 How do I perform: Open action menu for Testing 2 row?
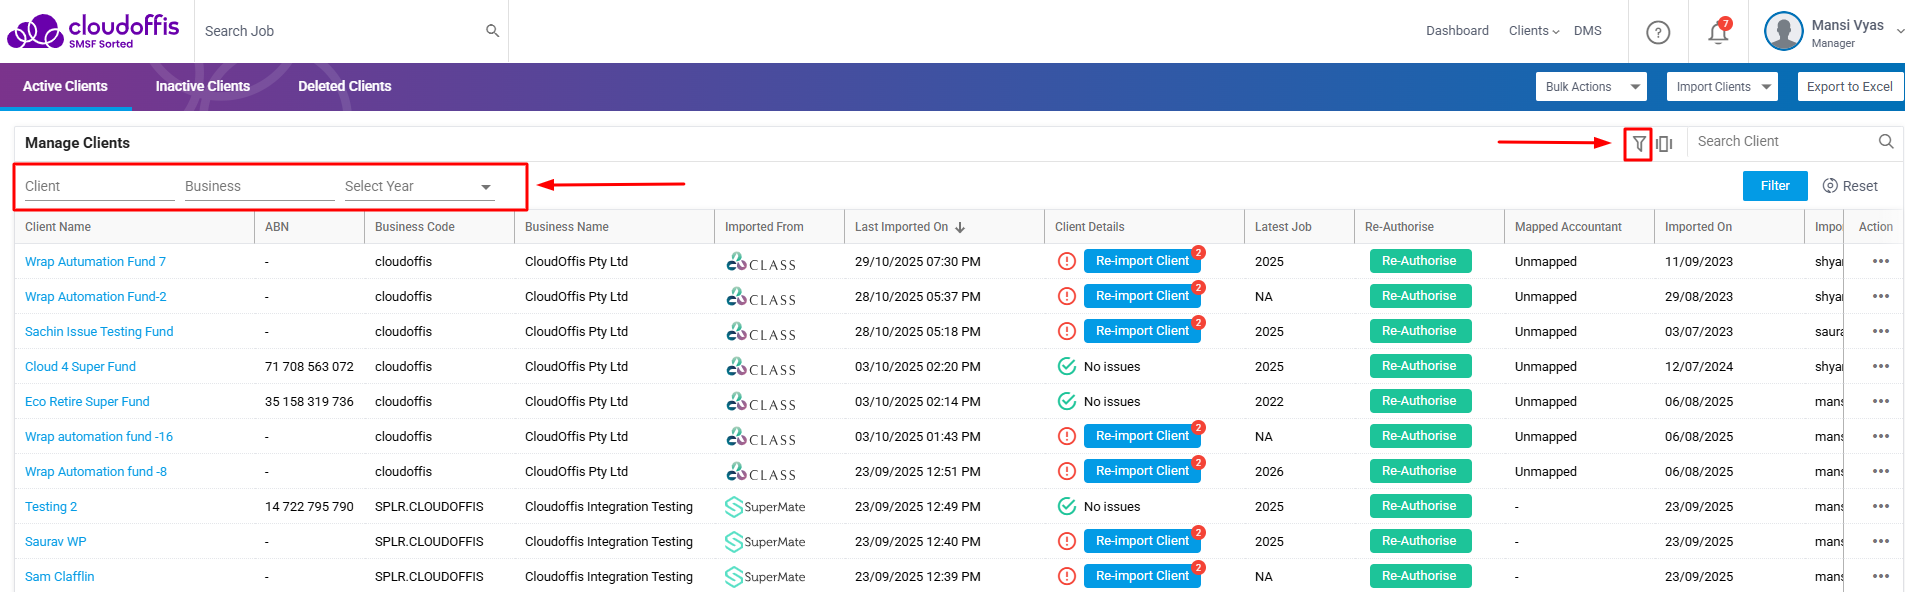pyautogui.click(x=1880, y=507)
